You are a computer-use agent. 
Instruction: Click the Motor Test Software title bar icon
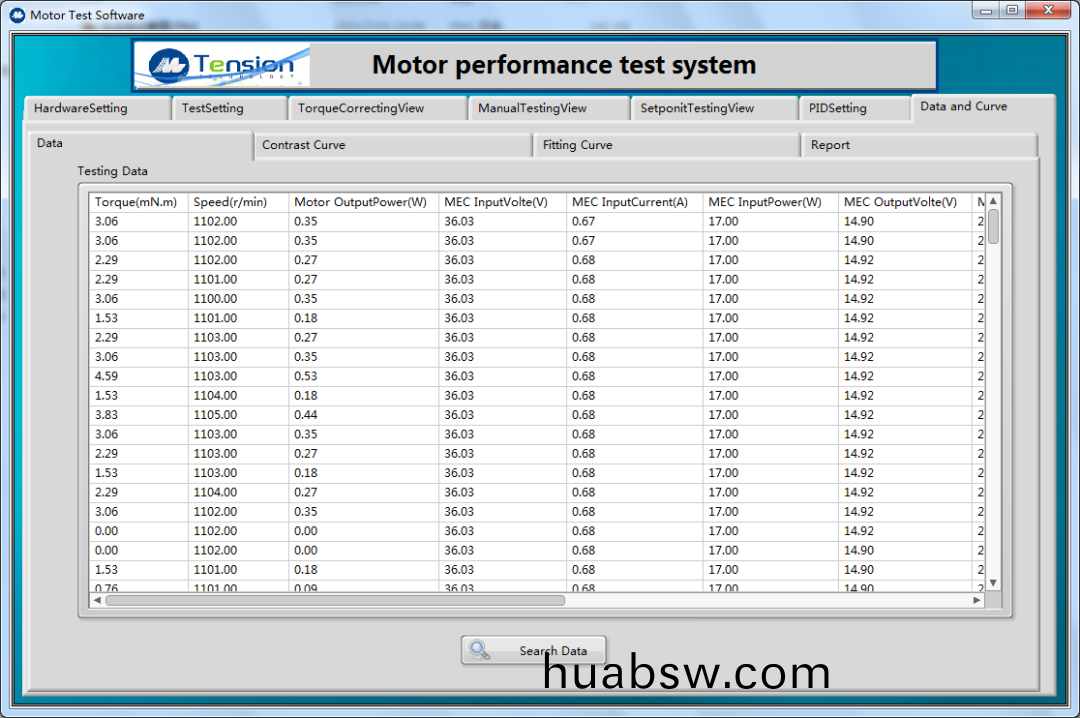pos(17,15)
